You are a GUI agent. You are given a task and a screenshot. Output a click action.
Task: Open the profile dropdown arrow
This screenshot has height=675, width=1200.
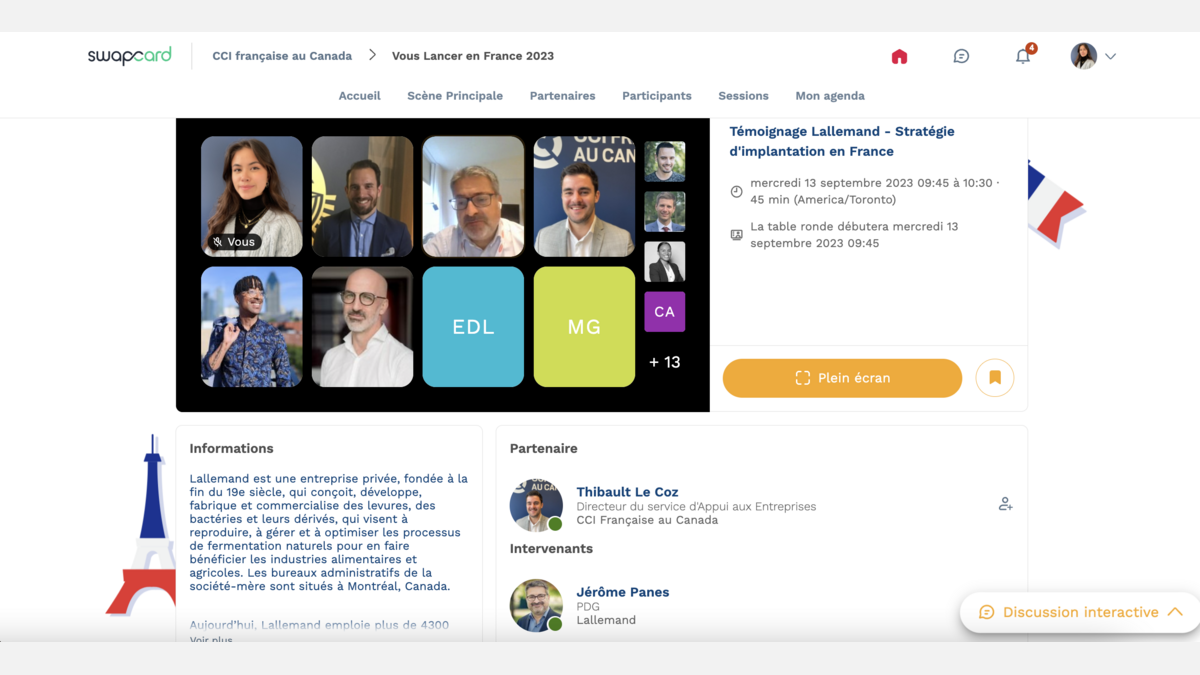point(1111,57)
